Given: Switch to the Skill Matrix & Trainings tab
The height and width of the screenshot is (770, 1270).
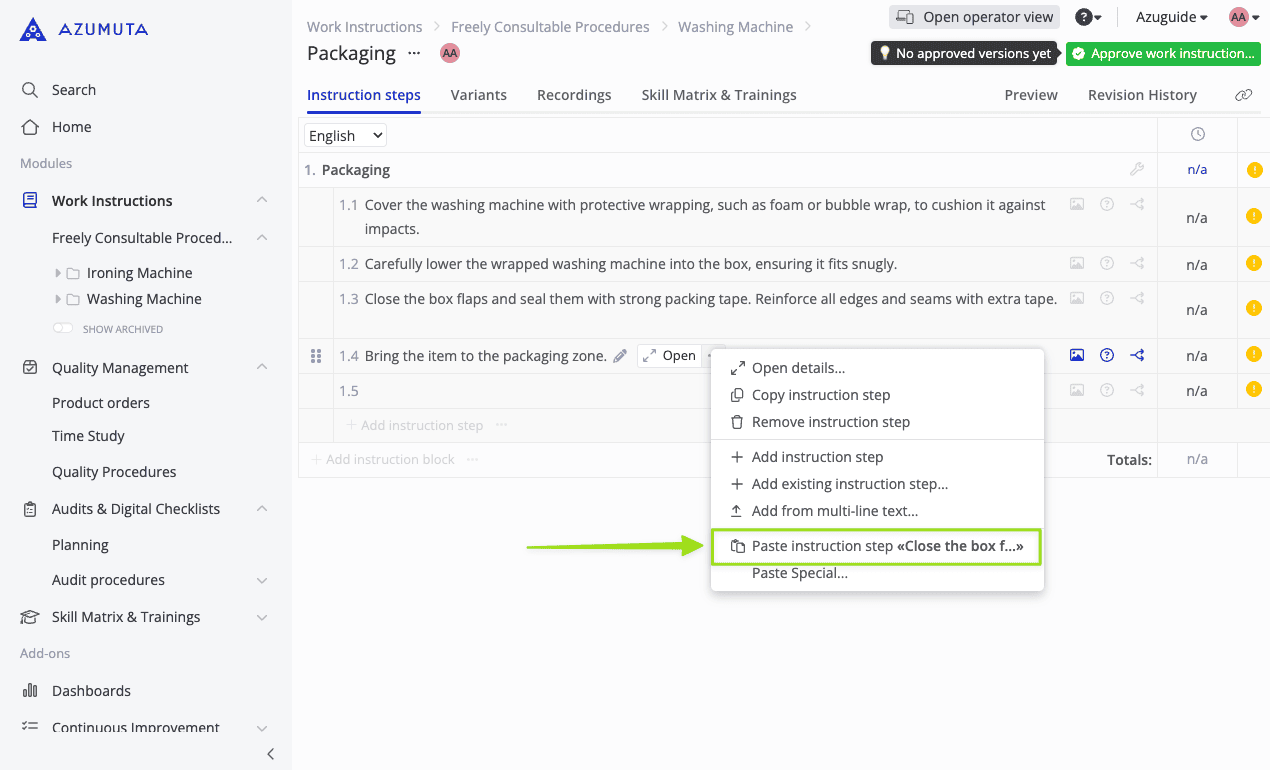Looking at the screenshot, I should (x=719, y=95).
